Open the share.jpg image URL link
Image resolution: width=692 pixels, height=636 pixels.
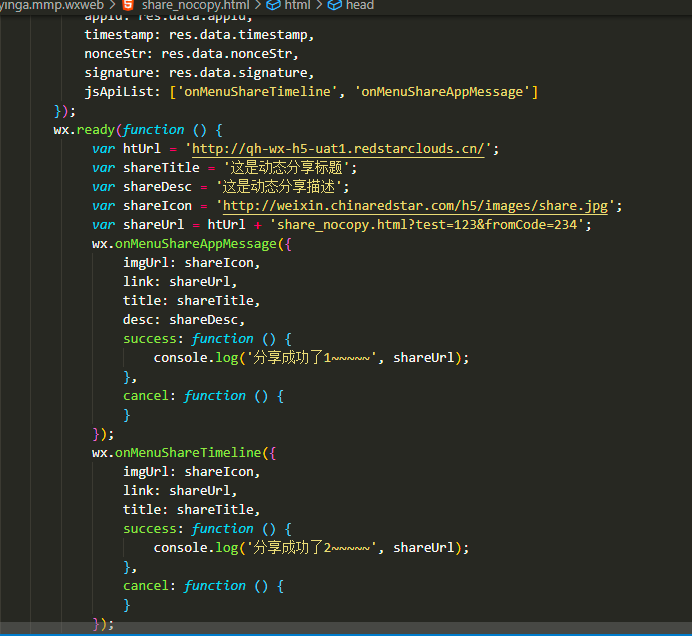[x=415, y=206]
